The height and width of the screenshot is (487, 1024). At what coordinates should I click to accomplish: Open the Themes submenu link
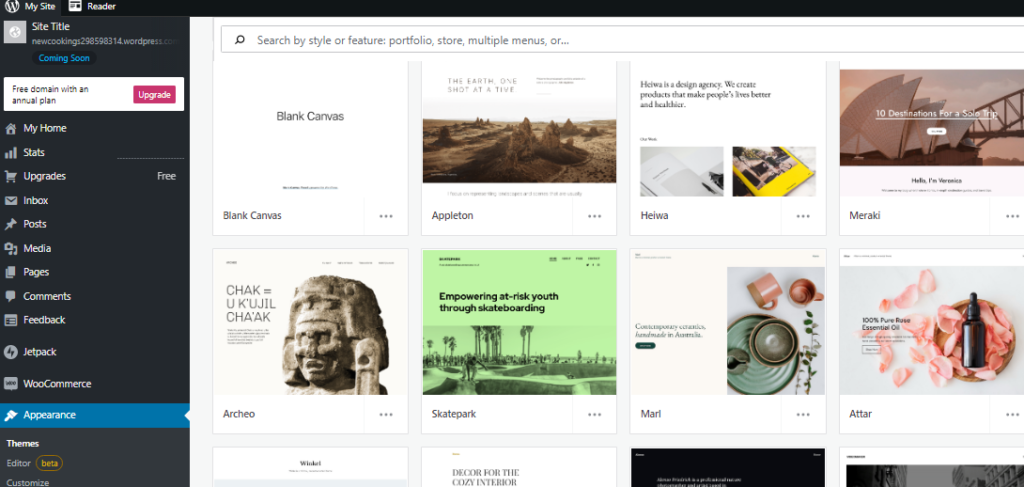[23, 443]
